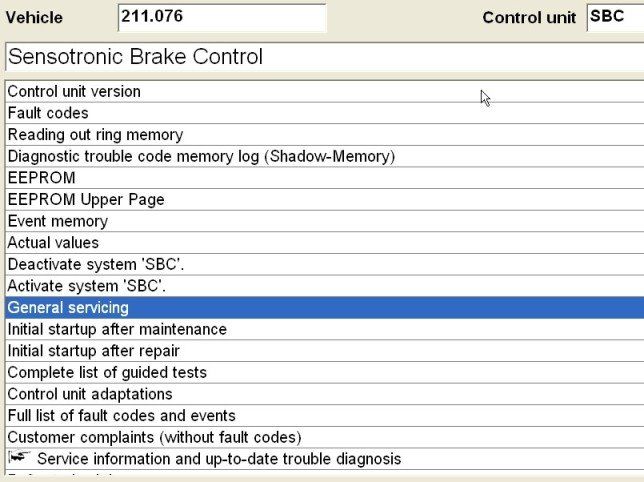Open Reading out ring memory

pyautogui.click(x=95, y=135)
